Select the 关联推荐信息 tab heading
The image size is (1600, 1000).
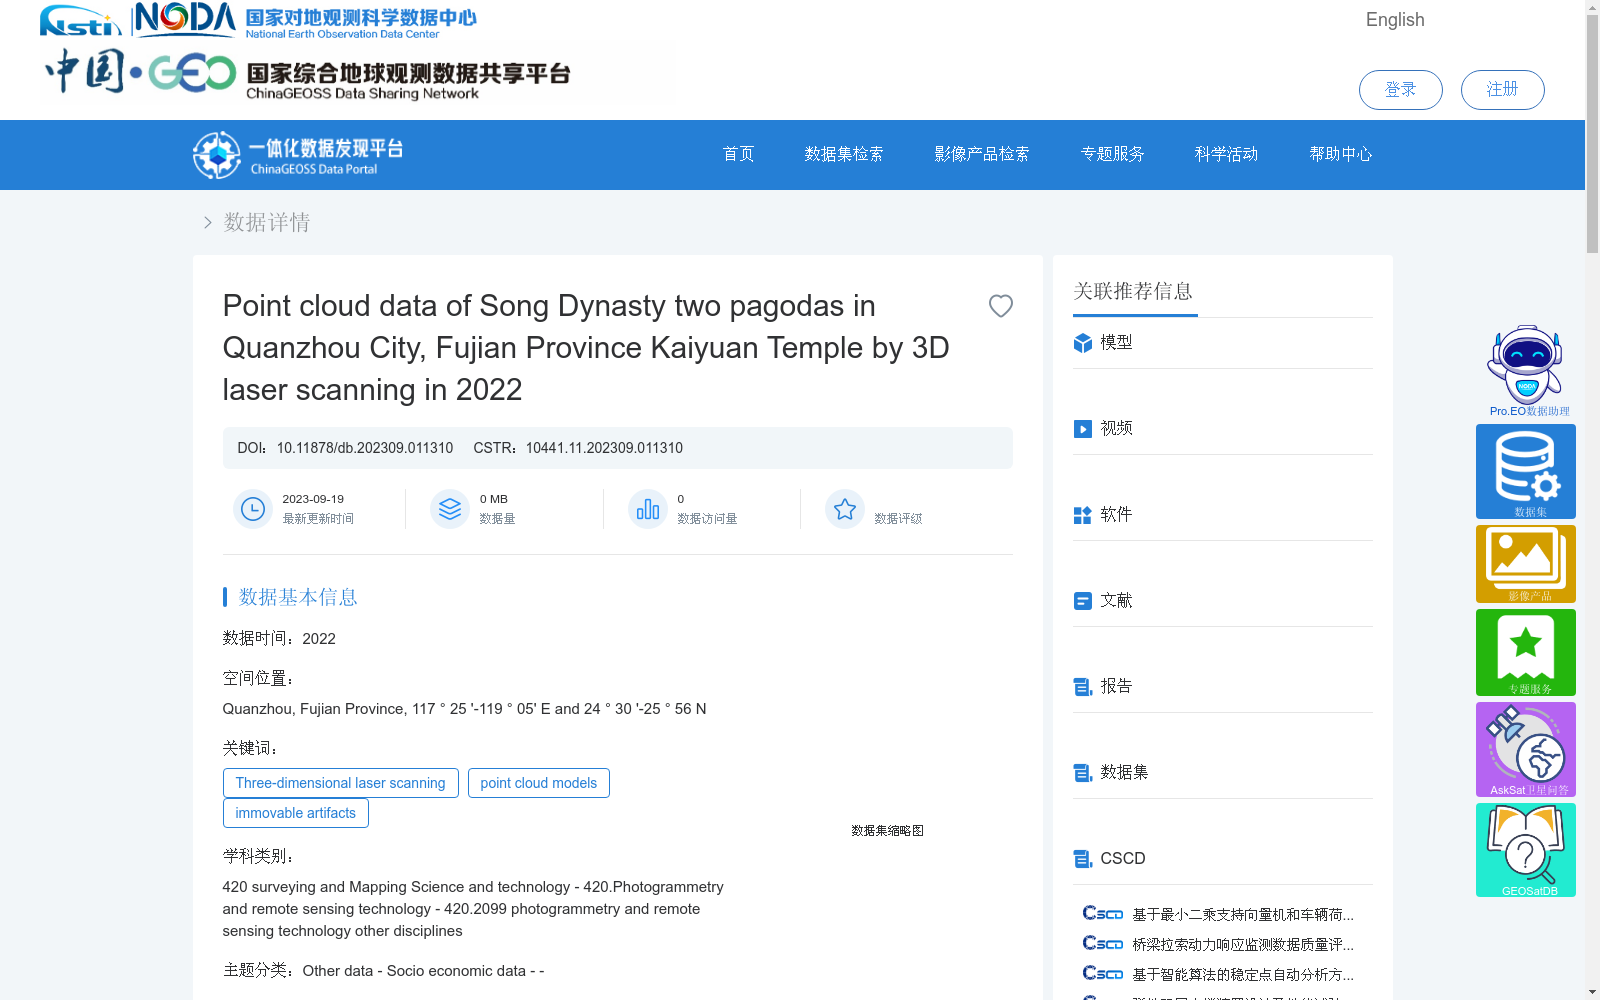pyautogui.click(x=1133, y=291)
